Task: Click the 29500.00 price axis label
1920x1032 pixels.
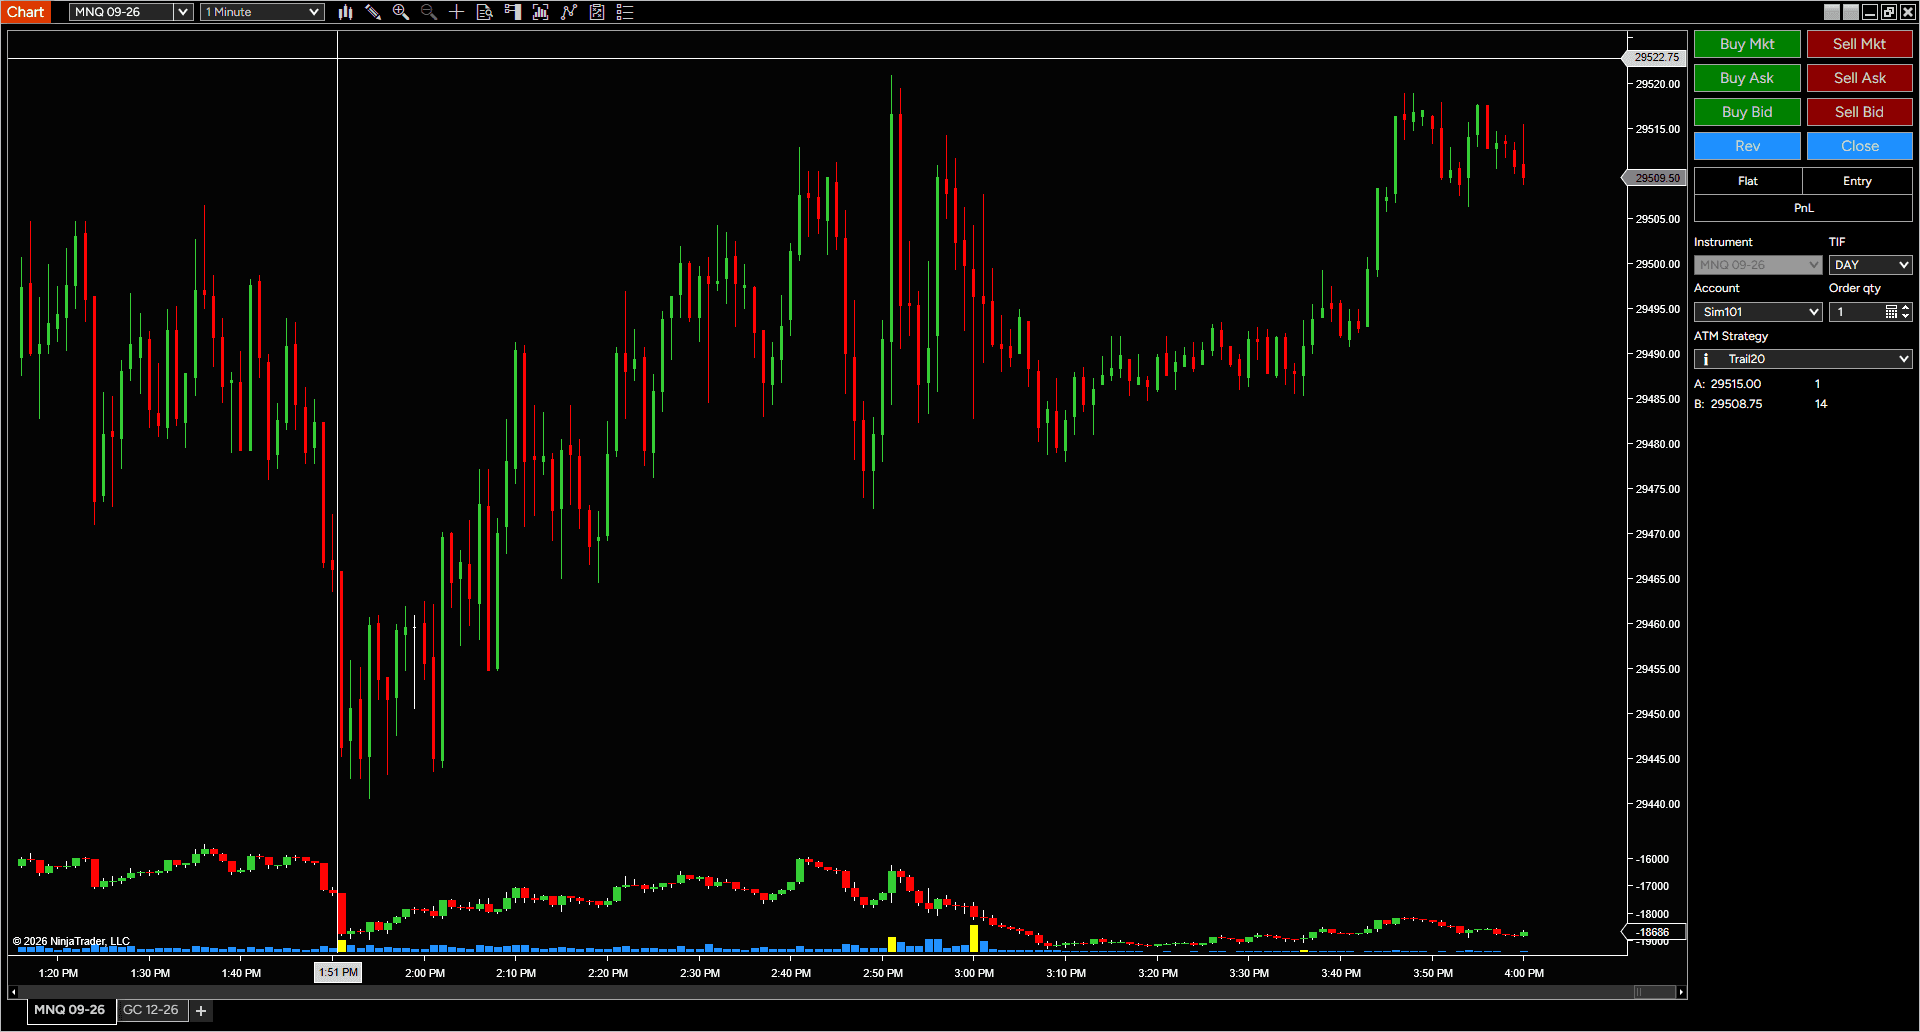Action: coord(1657,264)
